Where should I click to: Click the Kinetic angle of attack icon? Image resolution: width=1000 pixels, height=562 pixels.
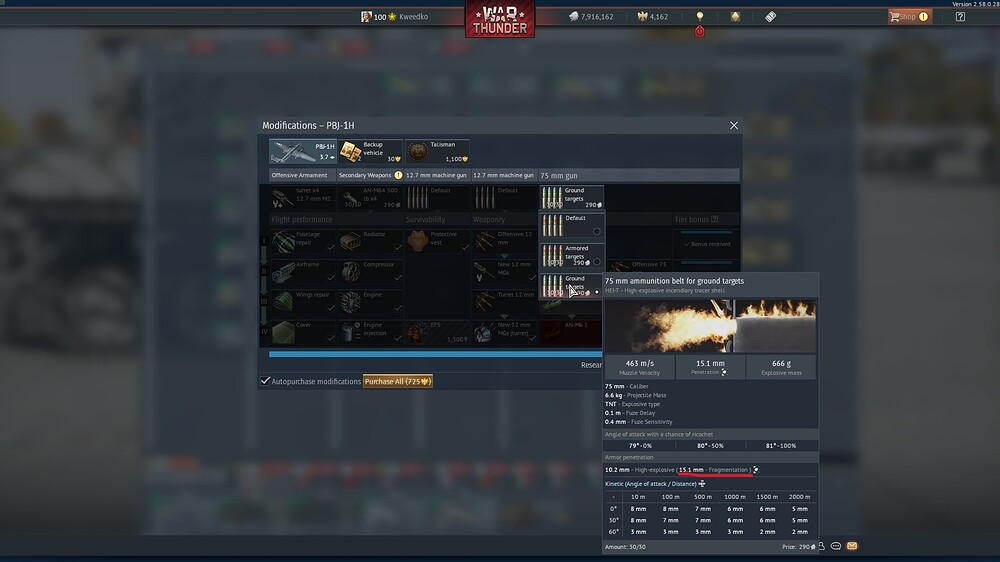point(702,484)
